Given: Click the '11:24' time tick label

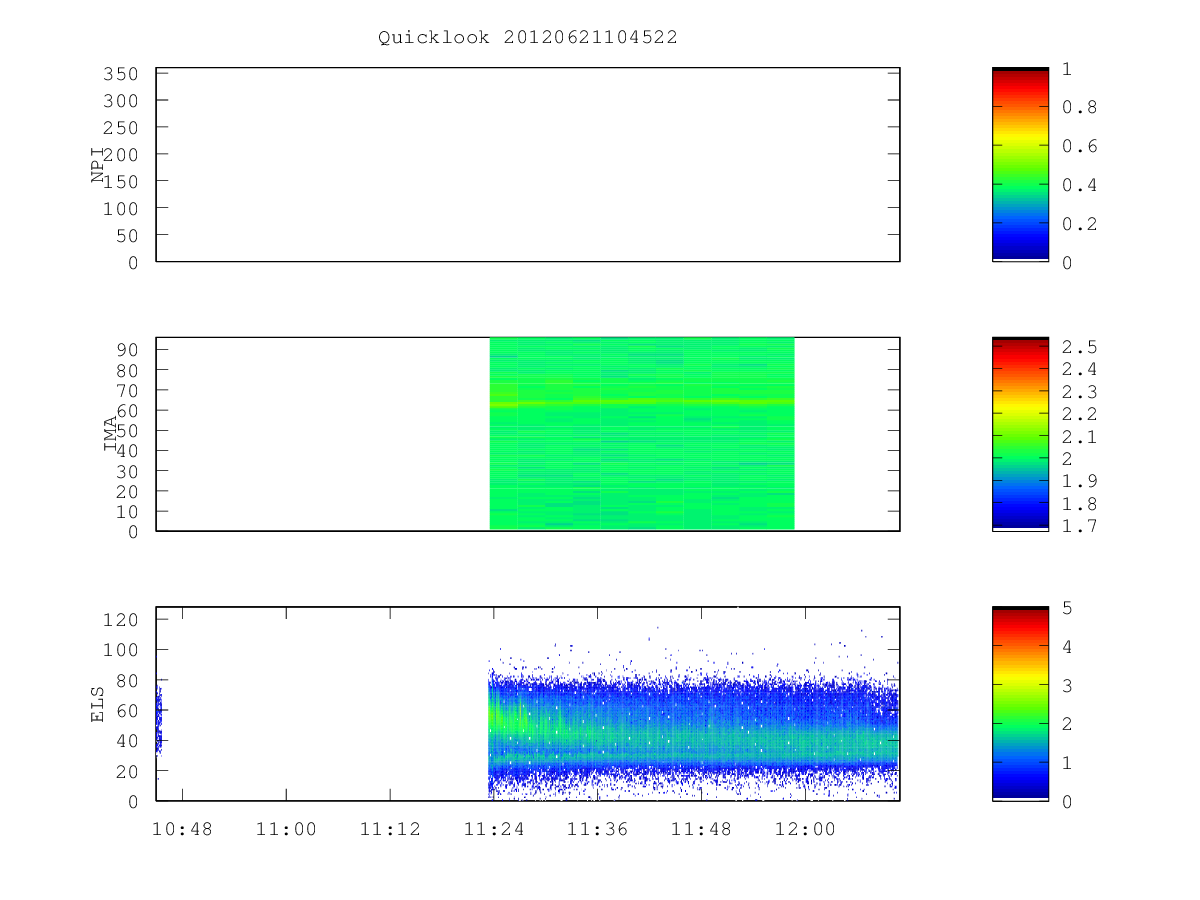Looking at the screenshot, I should coord(493,829).
